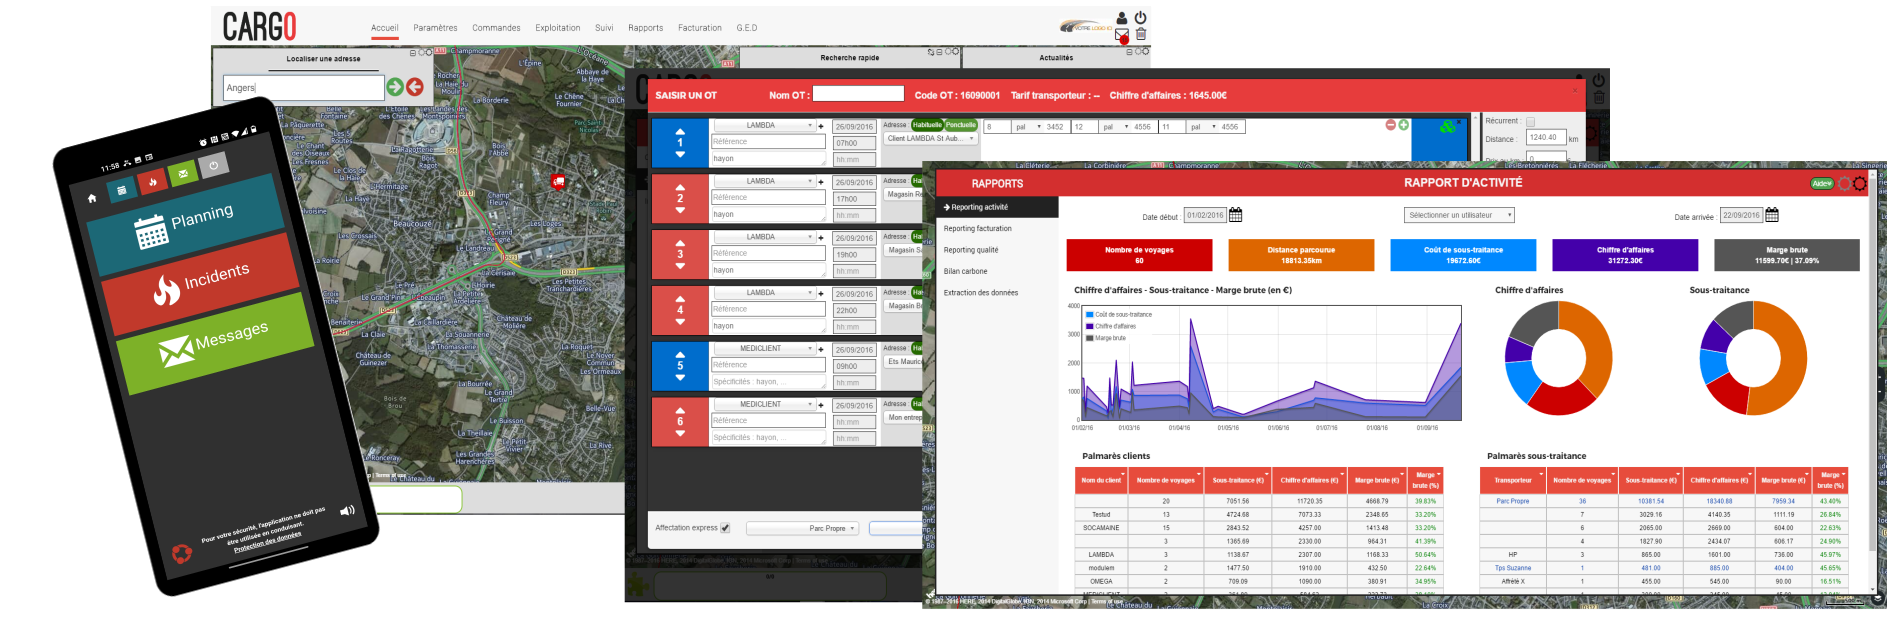Image resolution: width=1900 pixels, height=630 pixels.
Task: Click the red back arrow beside address field
Action: tap(414, 87)
